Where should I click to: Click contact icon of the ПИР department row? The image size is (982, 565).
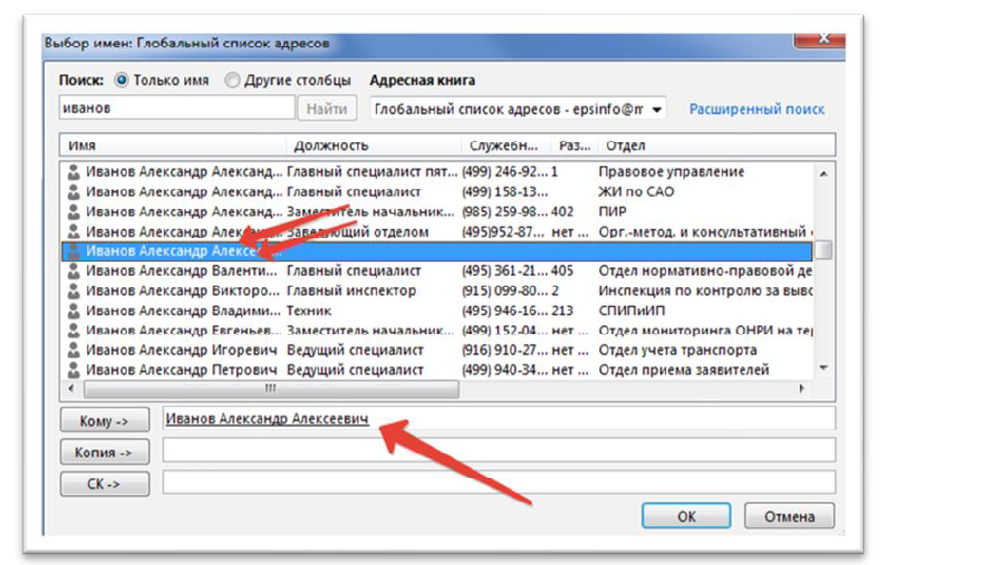point(73,211)
